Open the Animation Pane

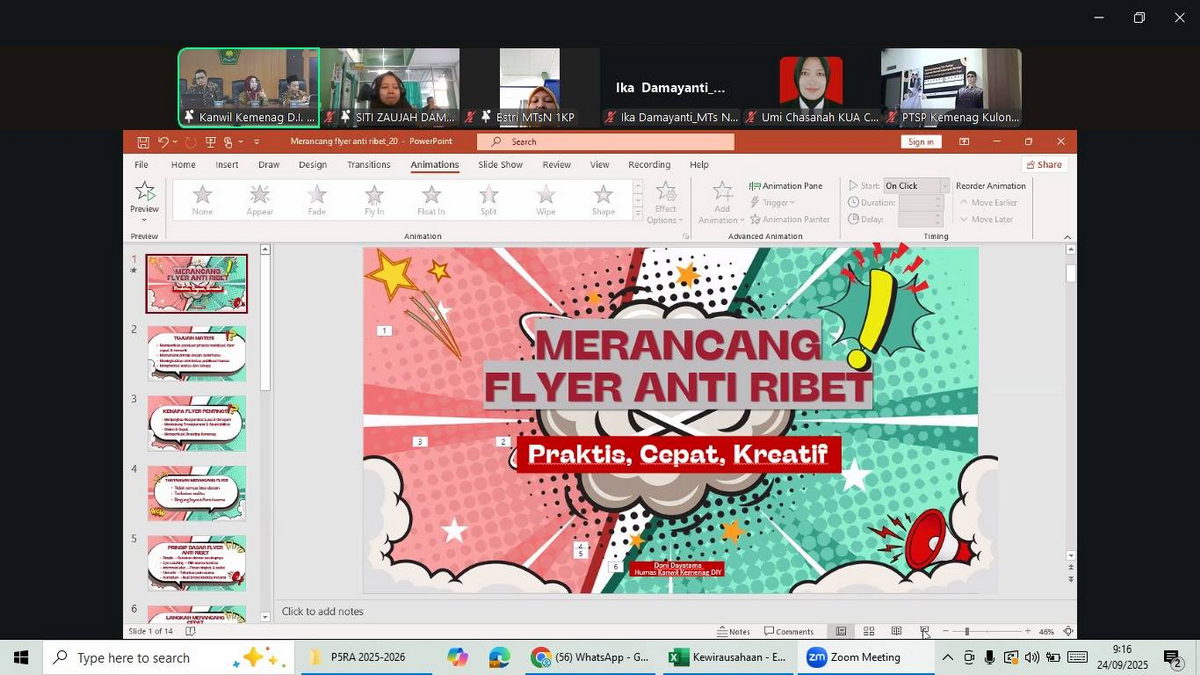[x=785, y=186]
